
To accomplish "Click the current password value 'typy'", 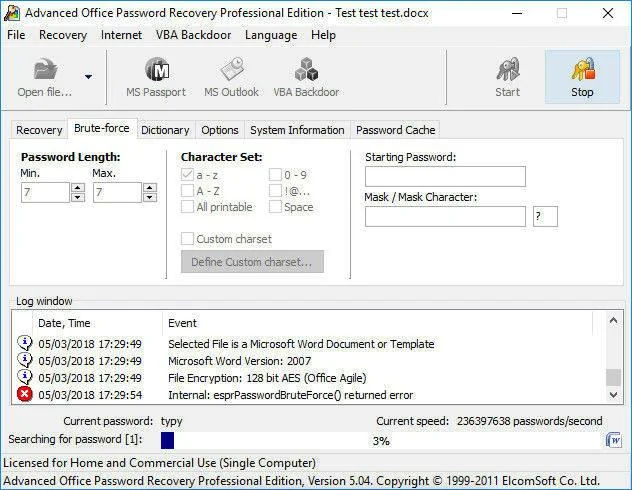I will point(172,421).
